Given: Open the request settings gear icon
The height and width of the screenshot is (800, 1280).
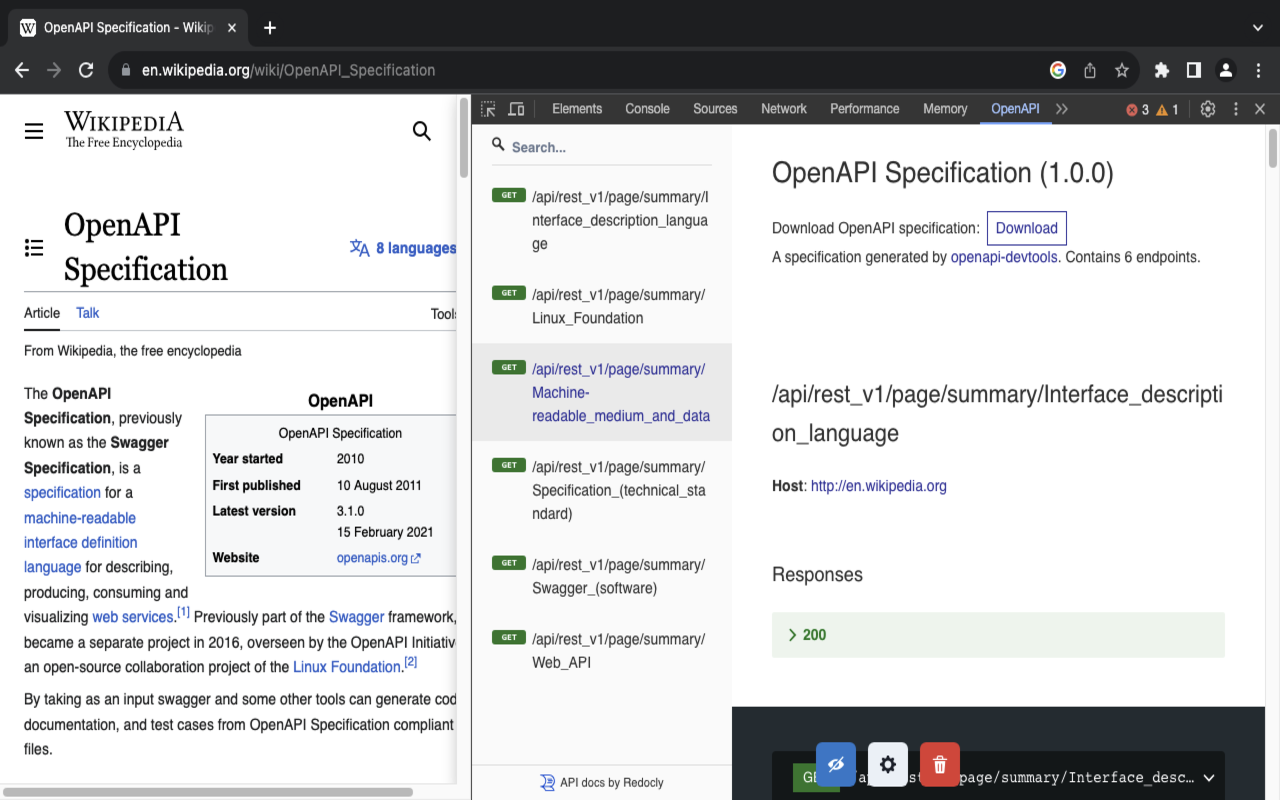Looking at the screenshot, I should [x=887, y=764].
